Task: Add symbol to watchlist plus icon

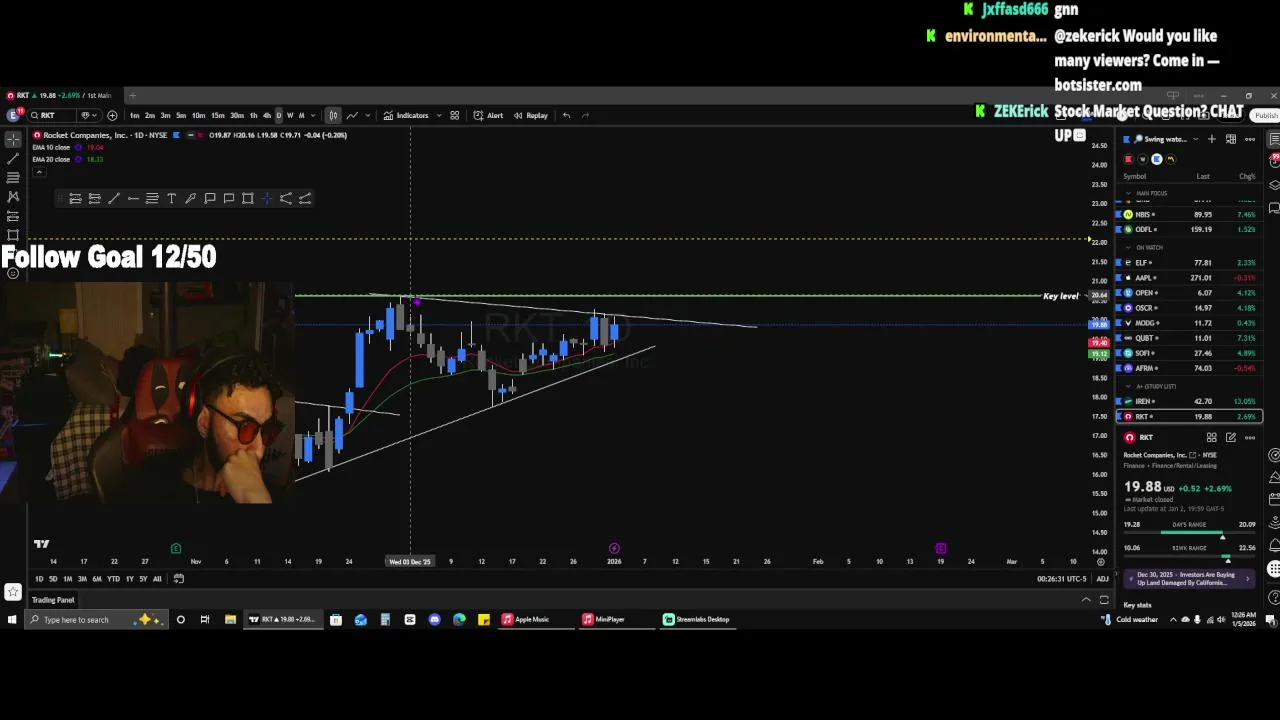Action: 1212,139
